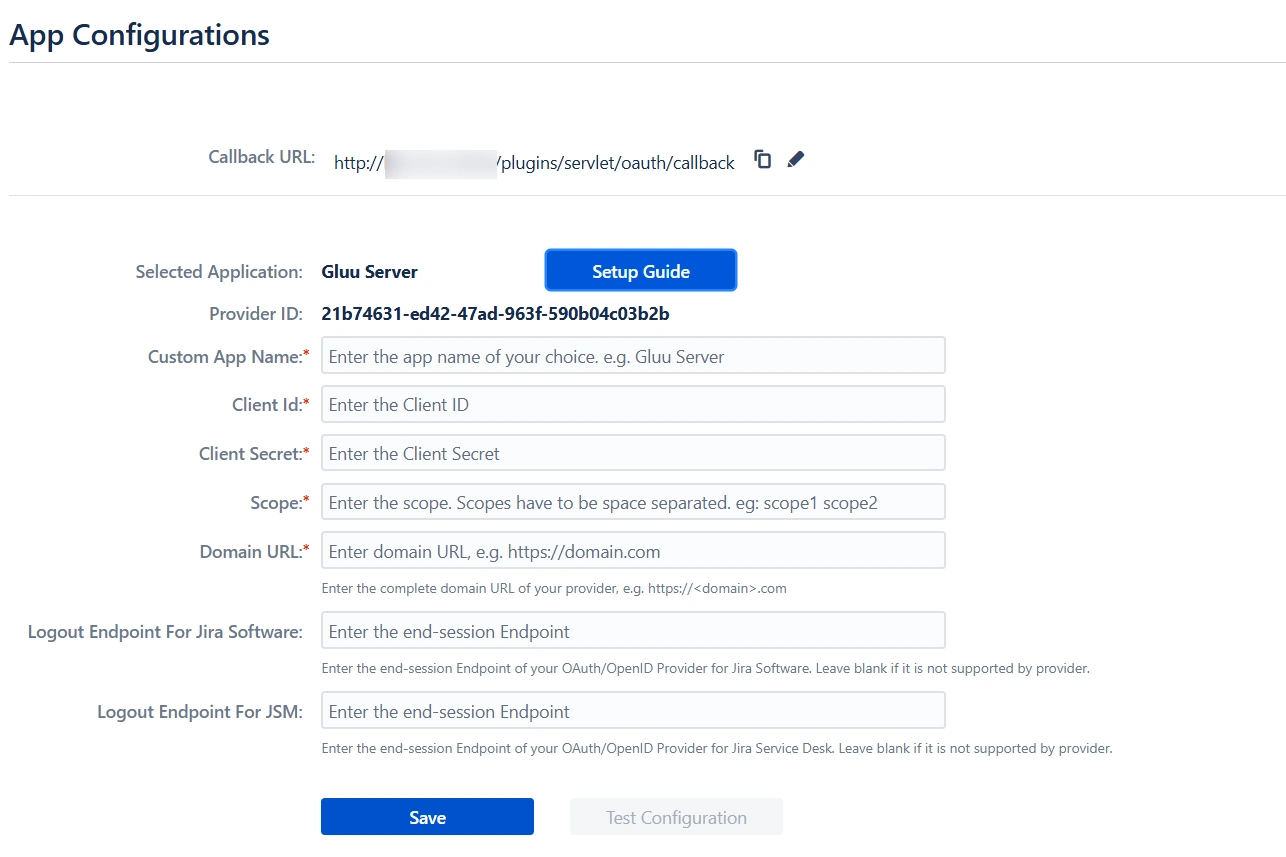
Task: Click the 'Client Secret:' label
Action: [254, 453]
